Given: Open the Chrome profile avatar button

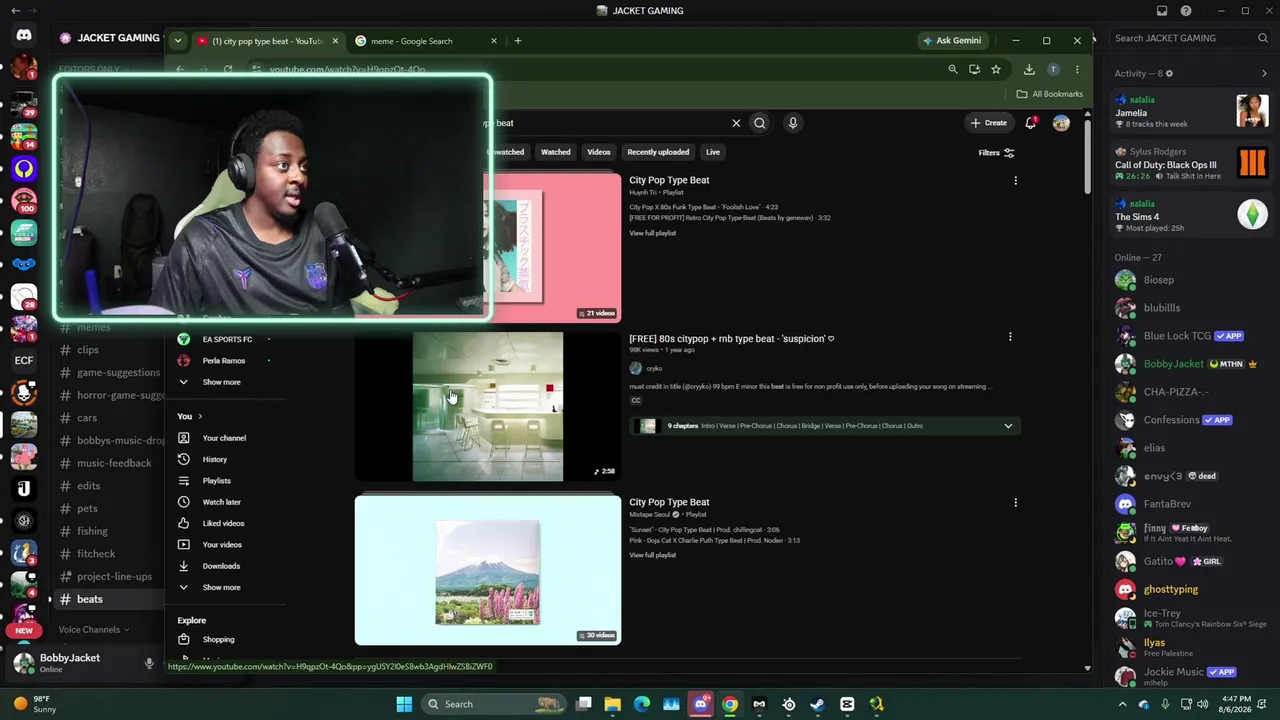Looking at the screenshot, I should [1053, 69].
